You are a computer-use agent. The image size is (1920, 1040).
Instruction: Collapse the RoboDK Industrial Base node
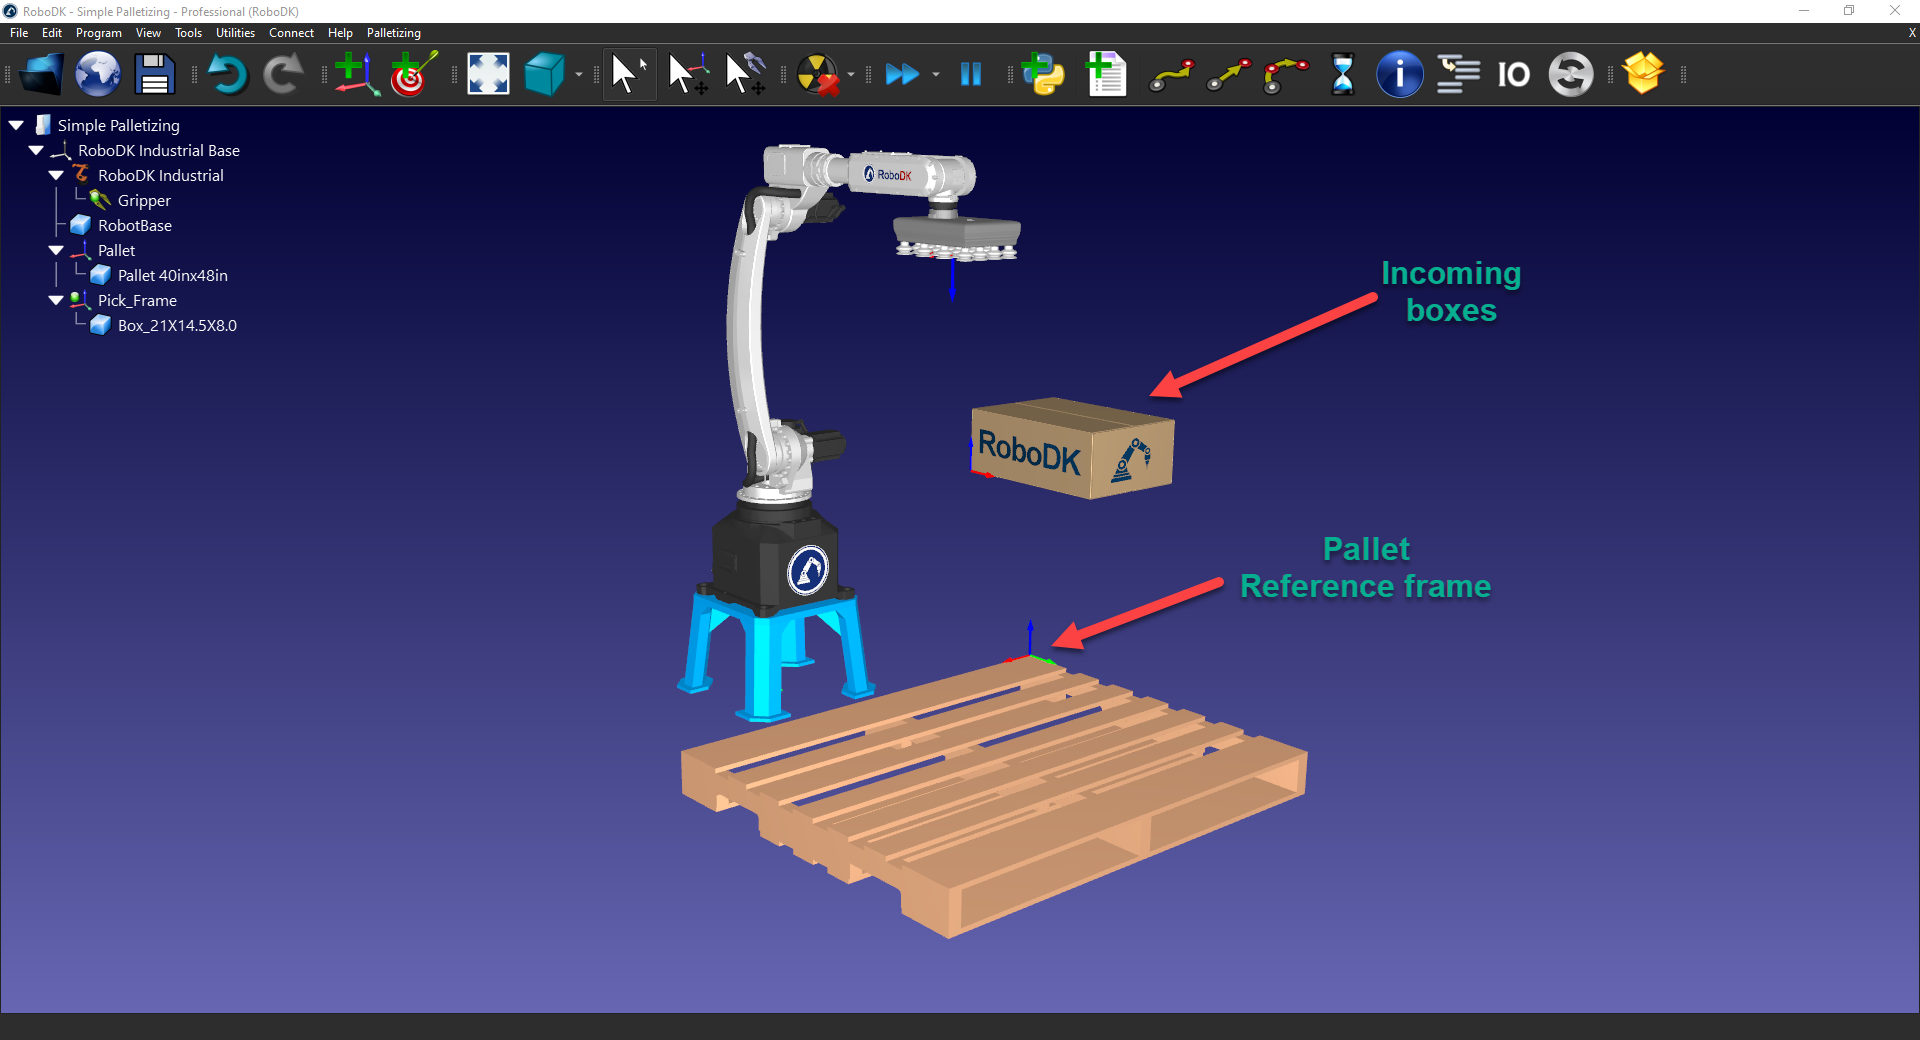point(36,150)
